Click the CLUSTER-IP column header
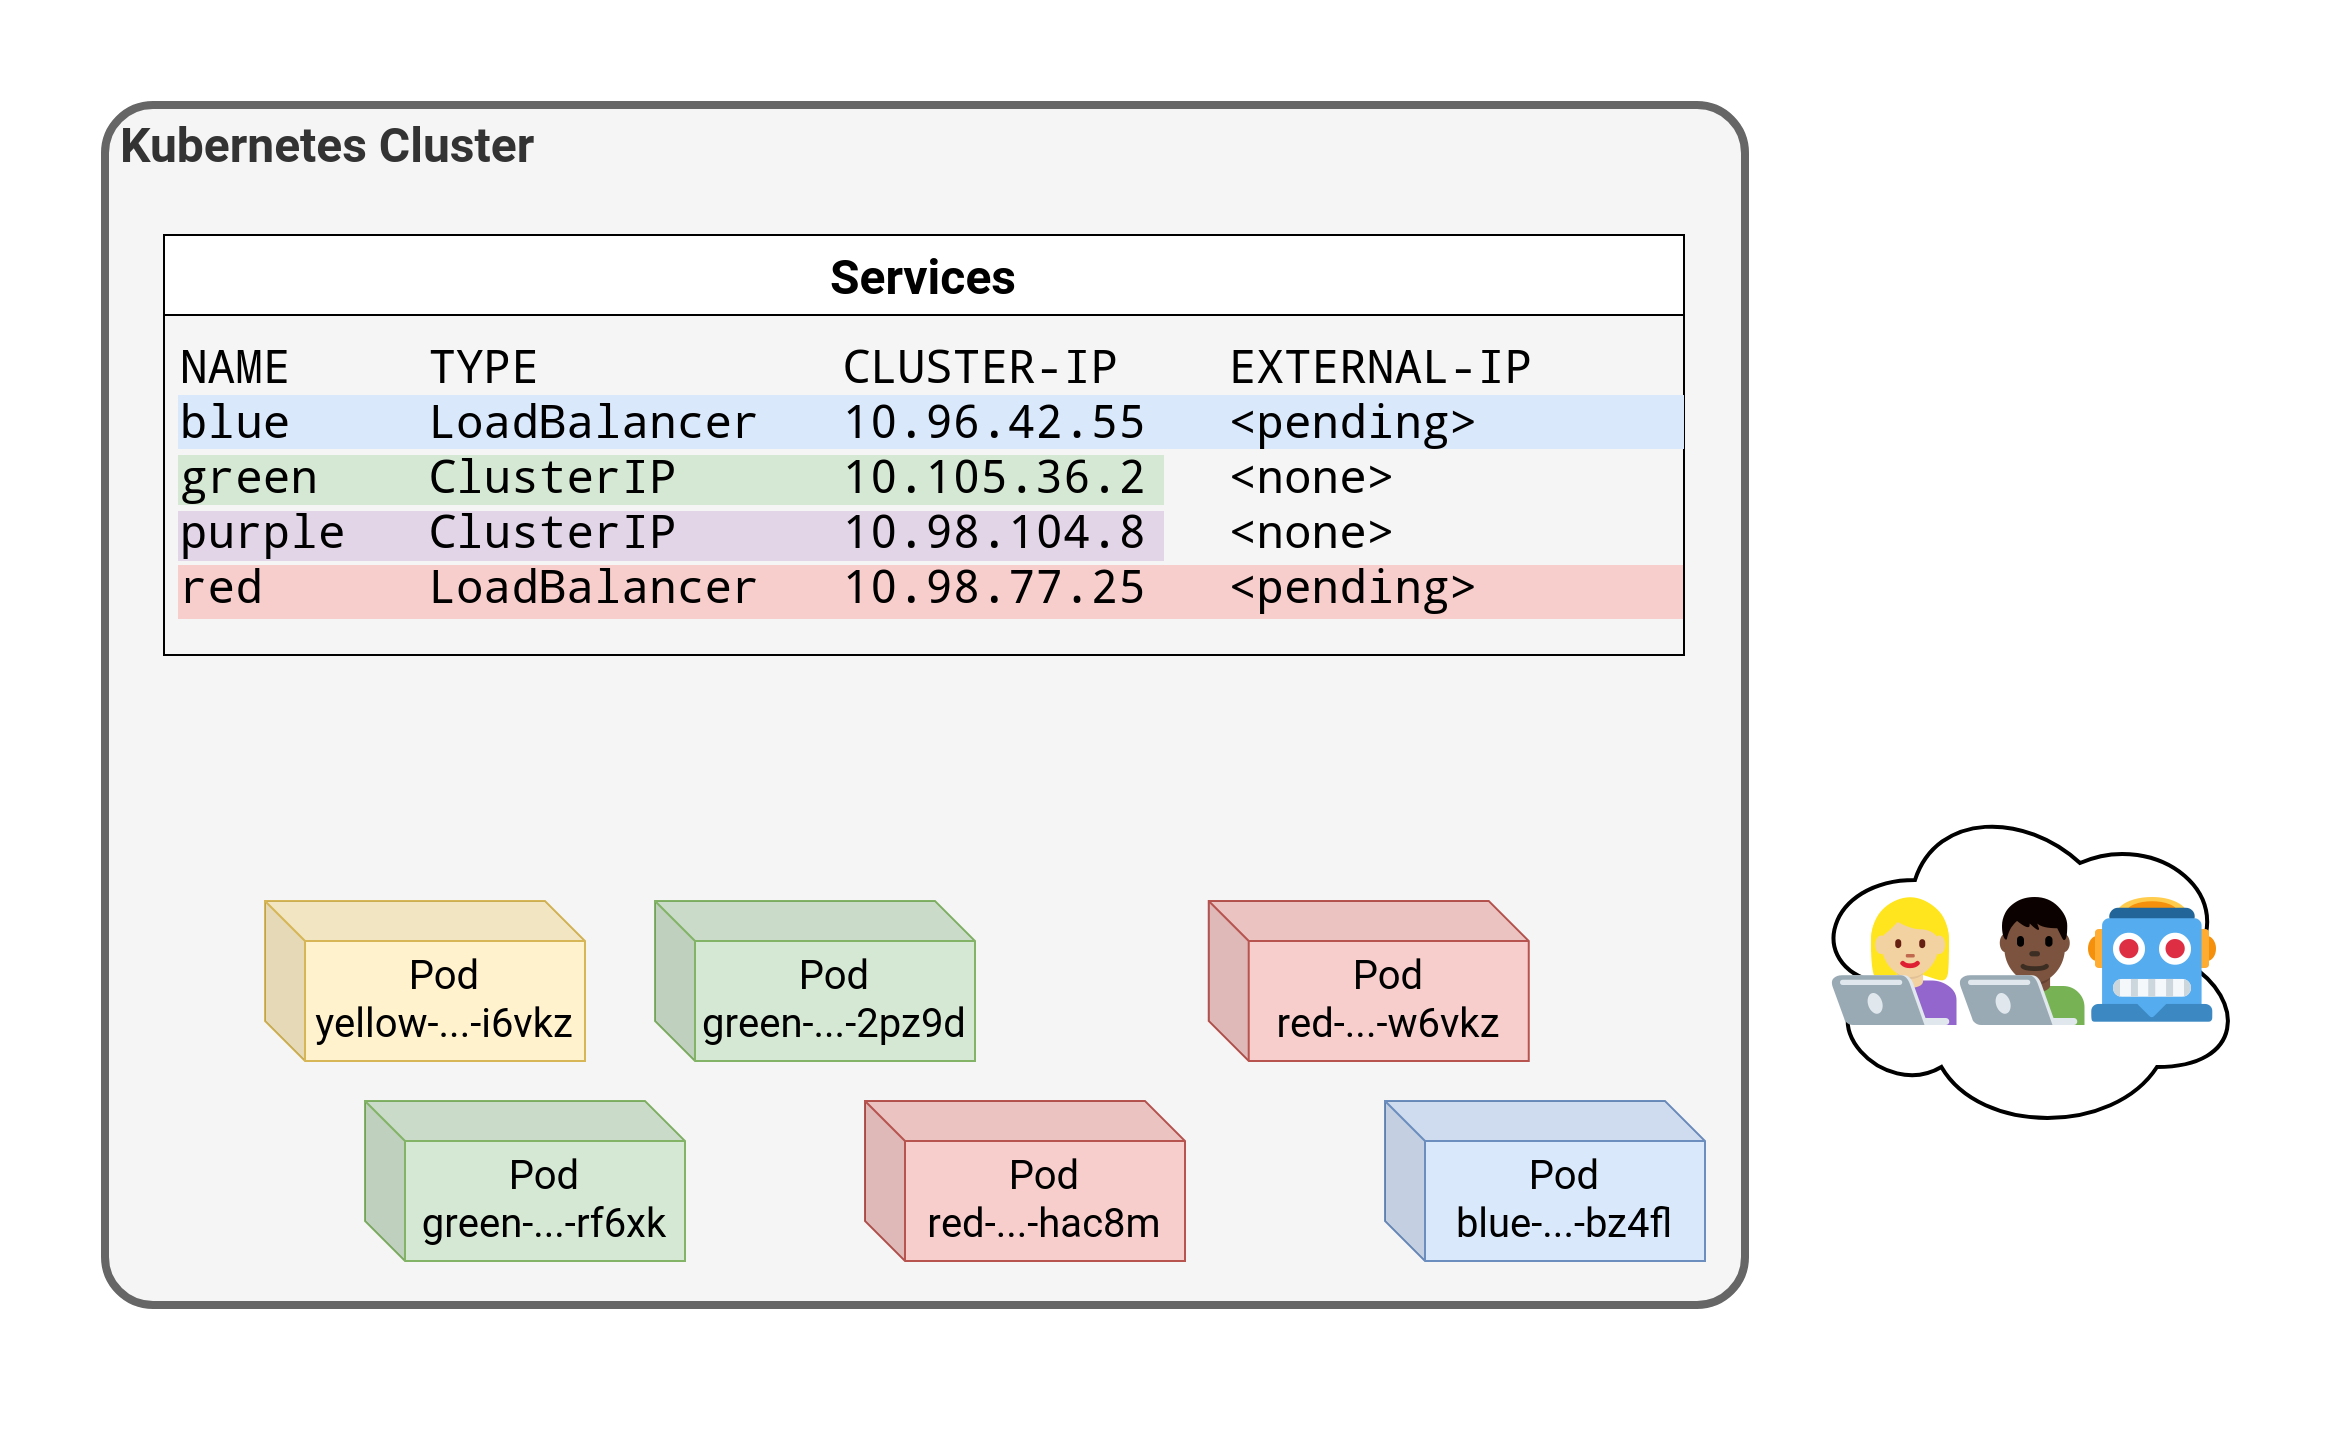 click(x=979, y=368)
